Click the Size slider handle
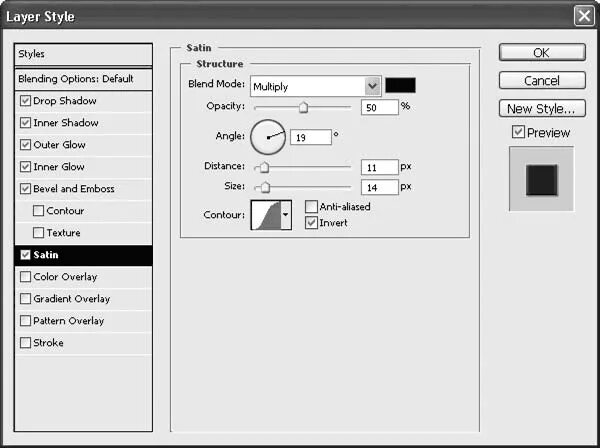This screenshot has width=600, height=448. [265, 187]
